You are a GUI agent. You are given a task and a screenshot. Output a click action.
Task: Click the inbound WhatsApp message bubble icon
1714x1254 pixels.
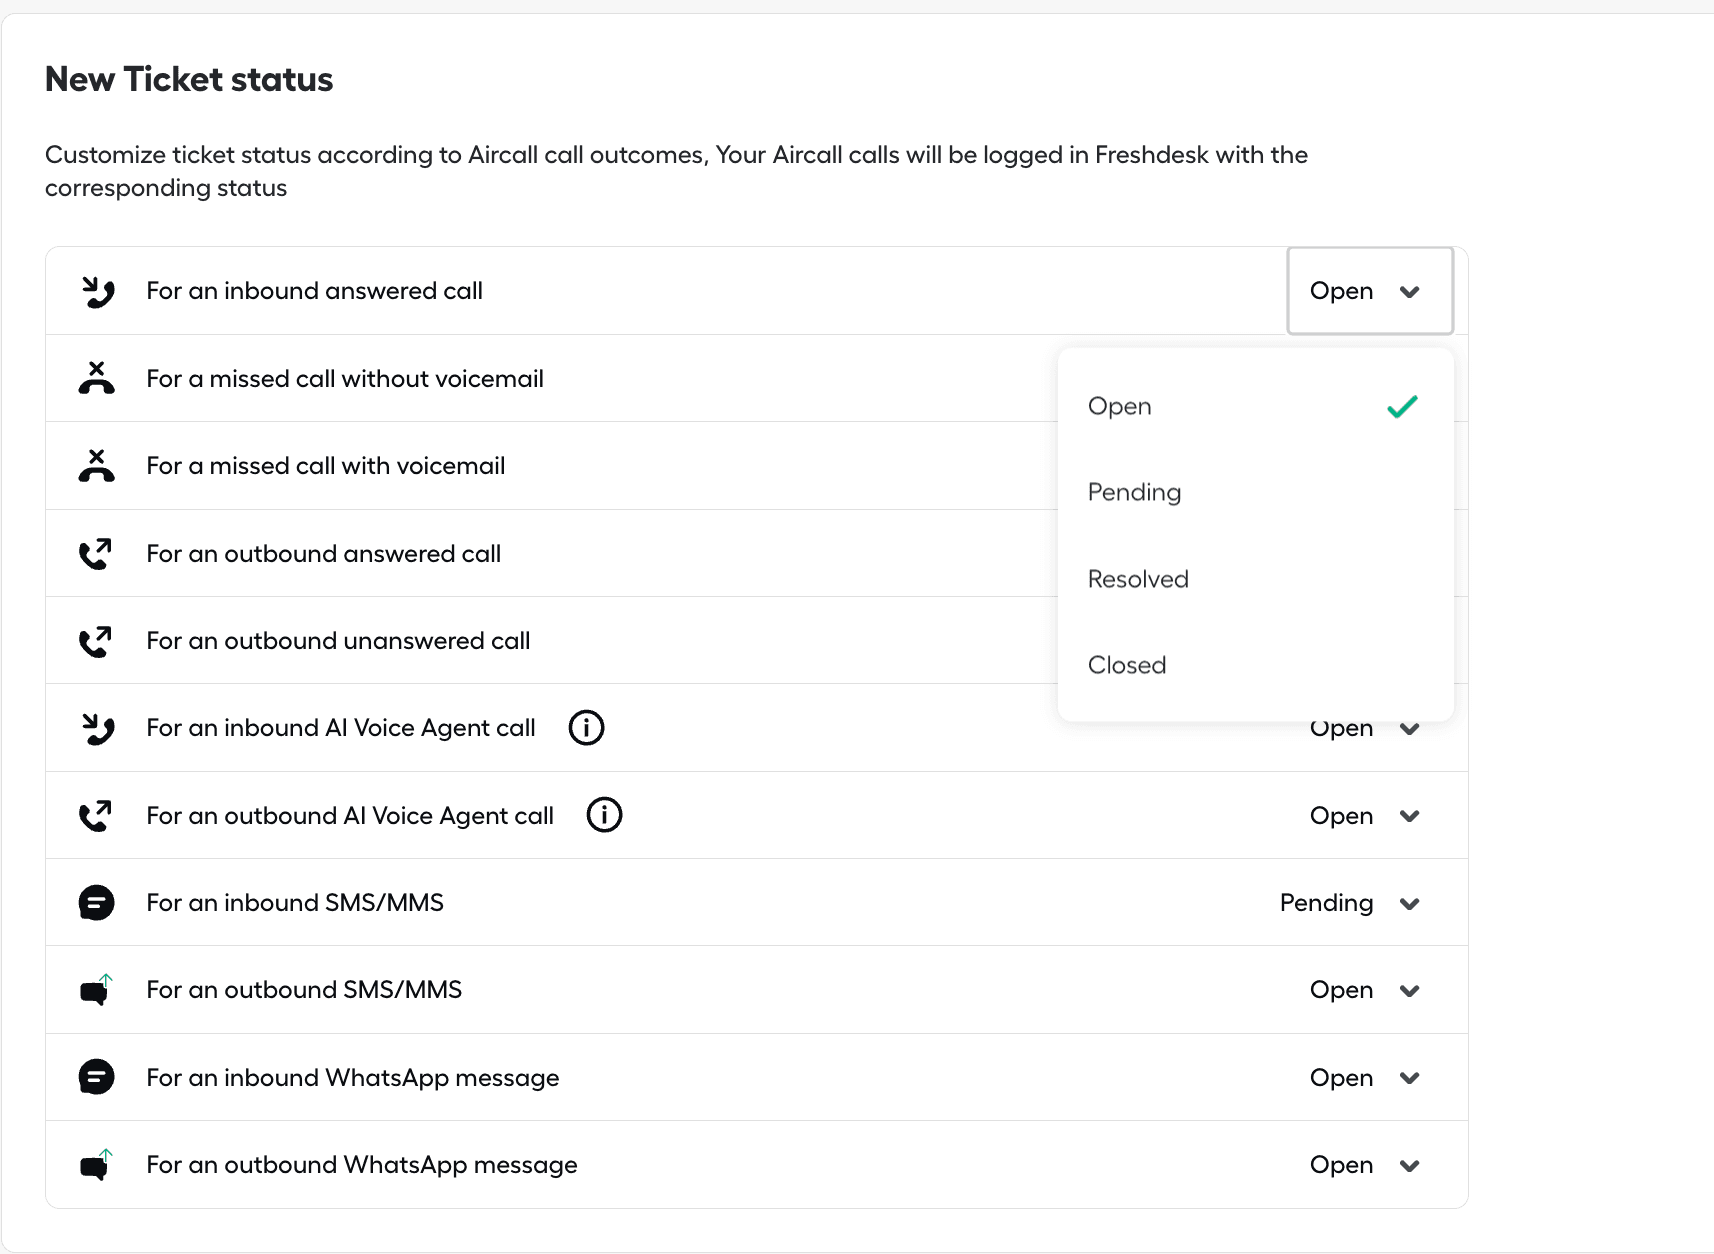pos(97,1077)
